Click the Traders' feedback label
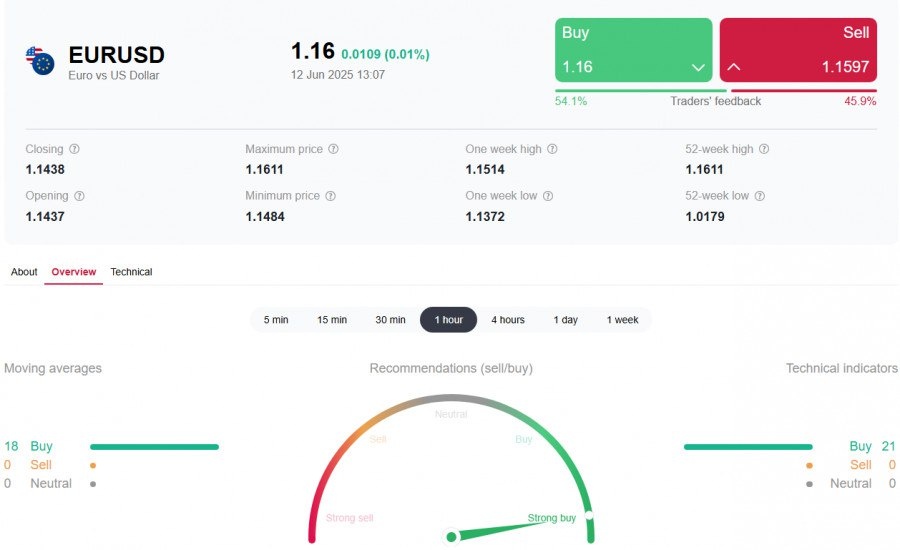The image size is (900, 550). click(x=715, y=101)
